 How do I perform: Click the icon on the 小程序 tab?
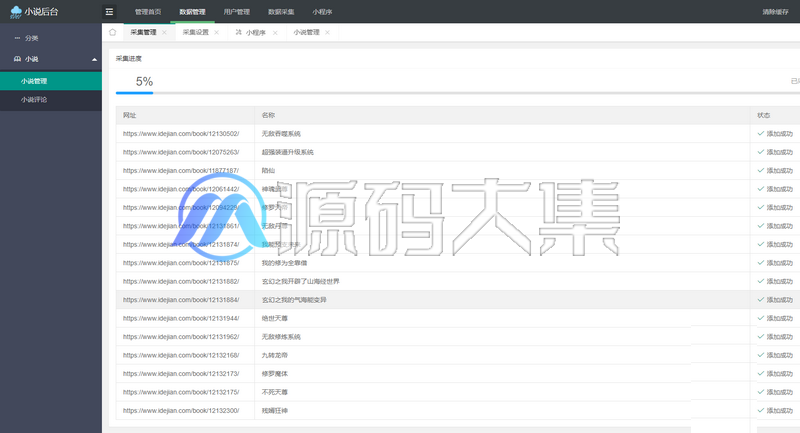(x=238, y=32)
